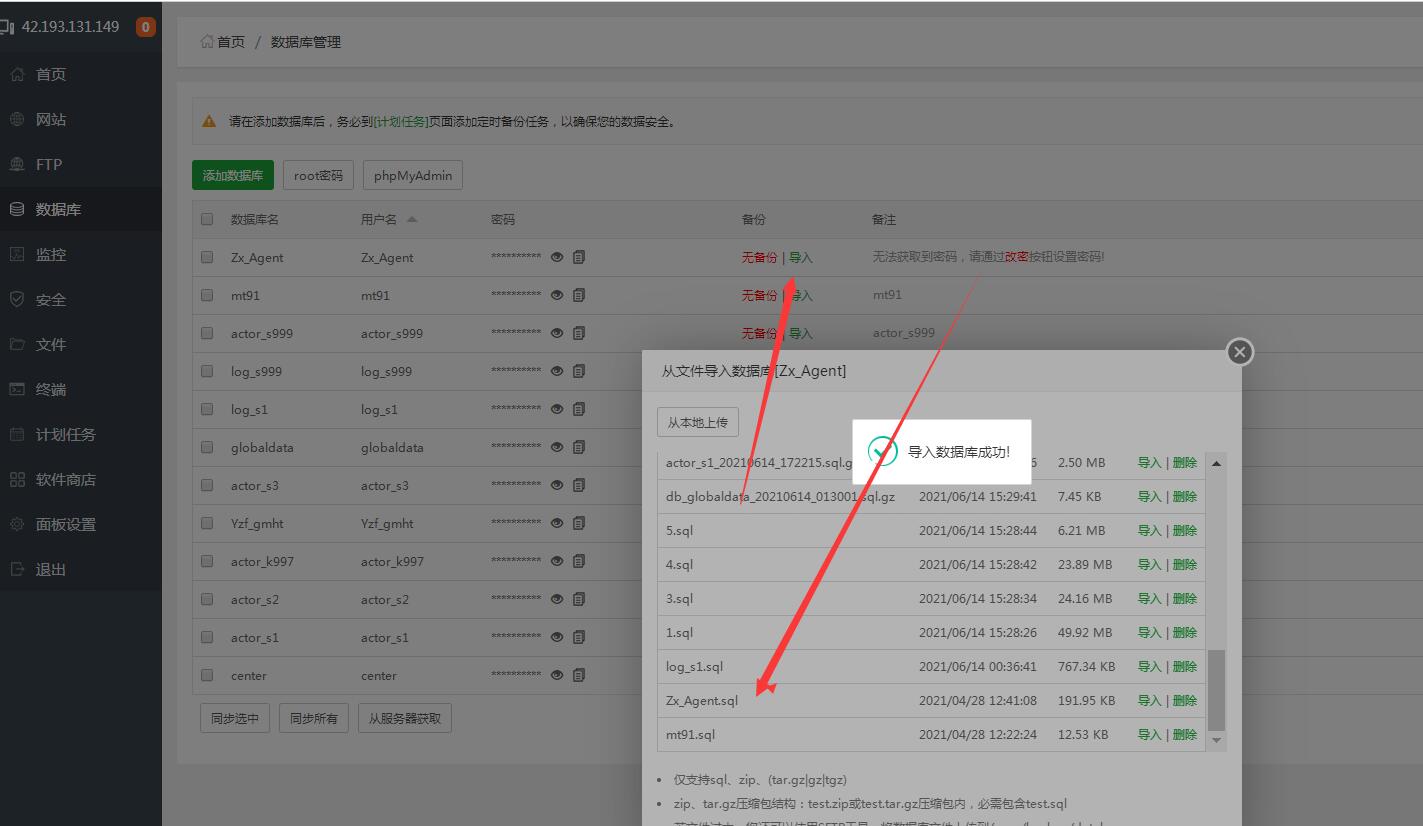Sort by 用户名 column arrow
The height and width of the screenshot is (826, 1423).
click(x=412, y=219)
